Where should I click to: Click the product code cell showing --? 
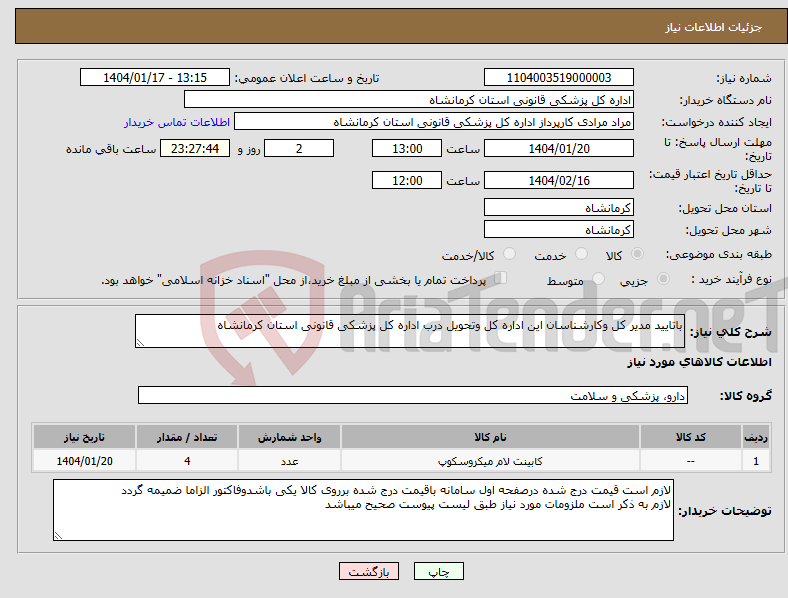pyautogui.click(x=691, y=461)
